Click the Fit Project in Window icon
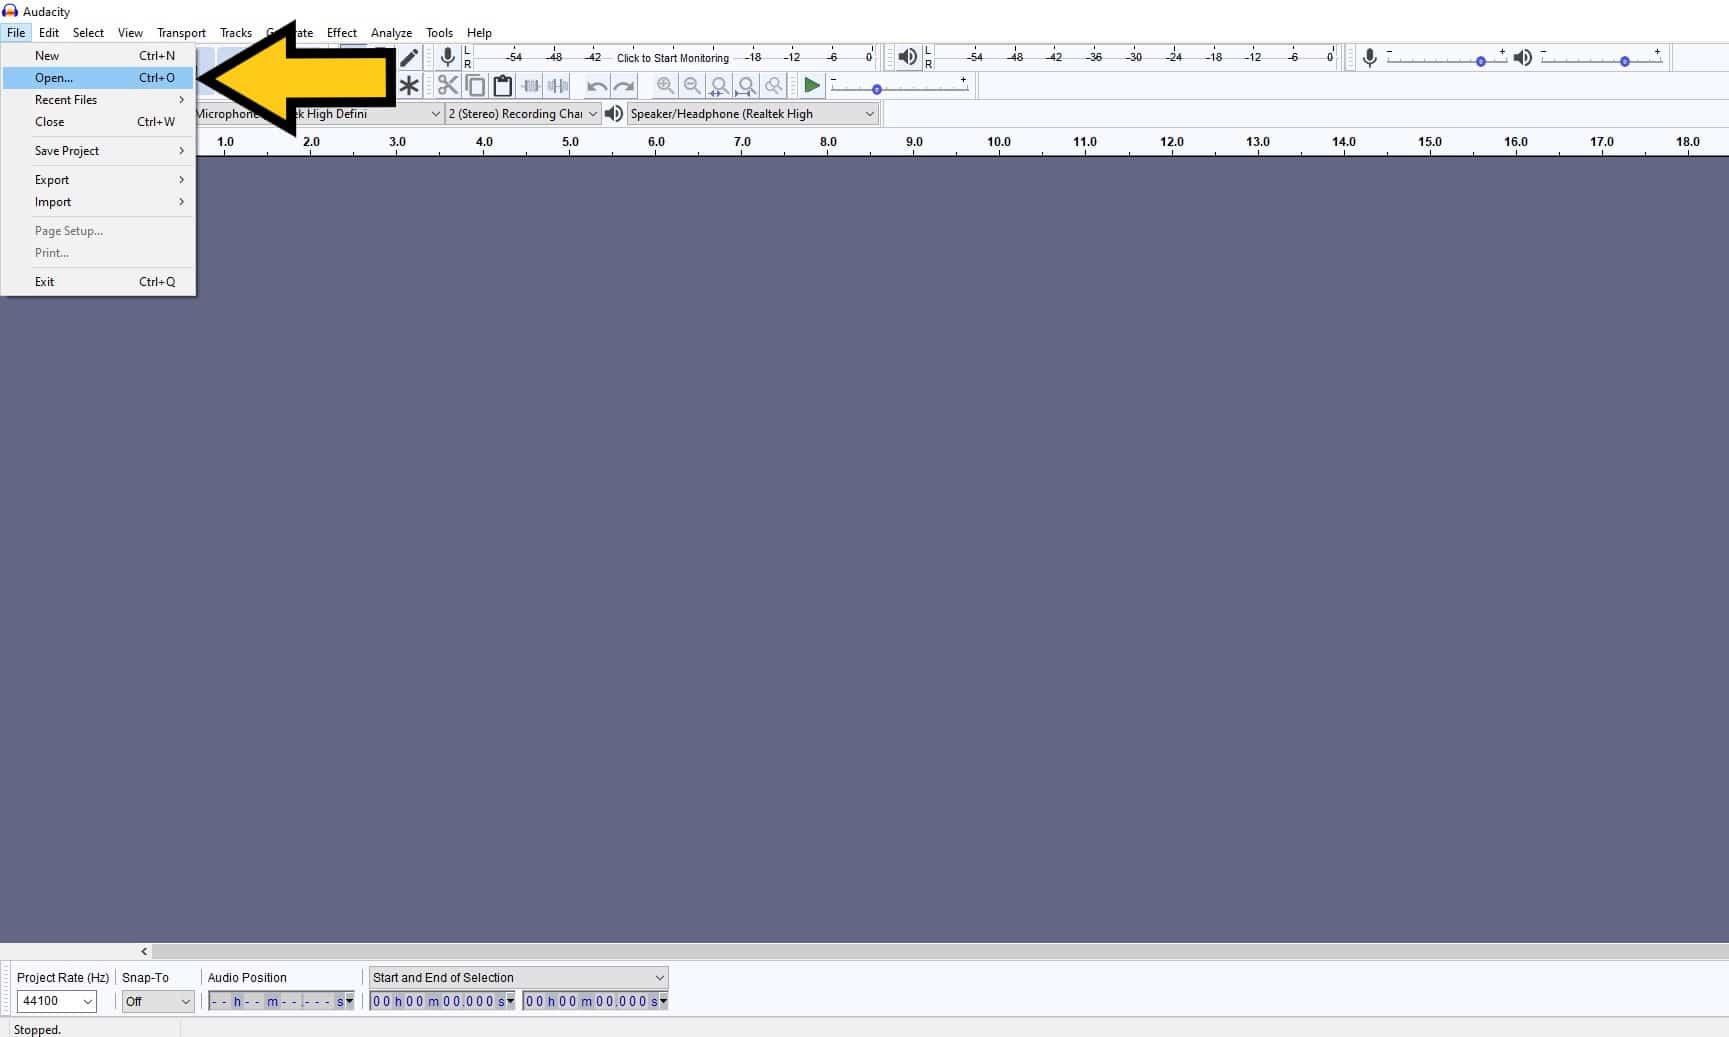This screenshot has height=1037, width=1729. point(746,86)
